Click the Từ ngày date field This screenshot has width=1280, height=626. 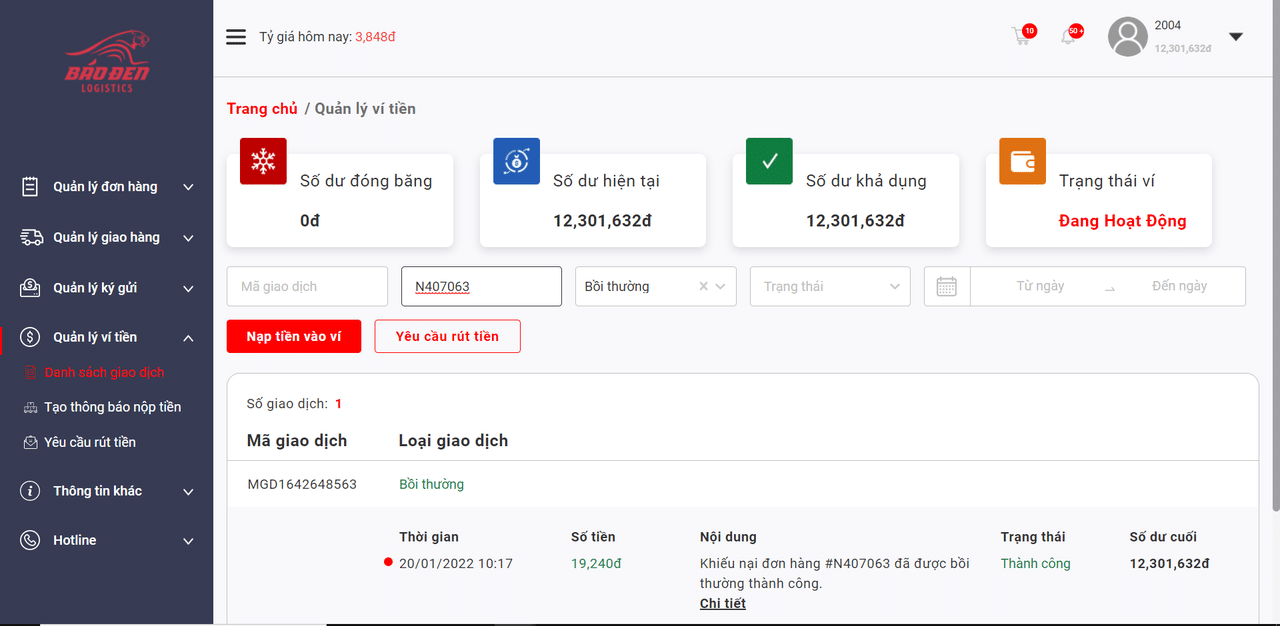[1040, 286]
